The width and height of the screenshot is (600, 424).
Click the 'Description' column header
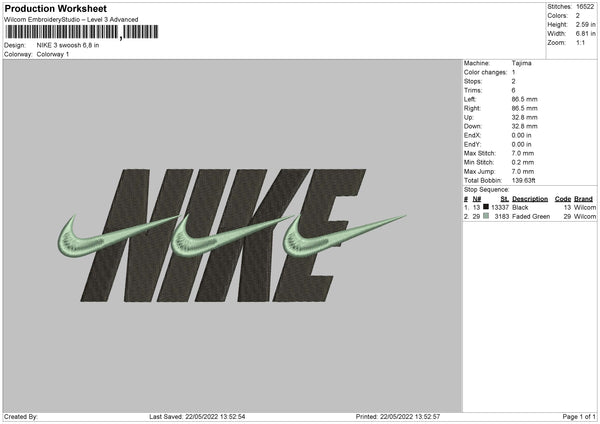(530, 199)
